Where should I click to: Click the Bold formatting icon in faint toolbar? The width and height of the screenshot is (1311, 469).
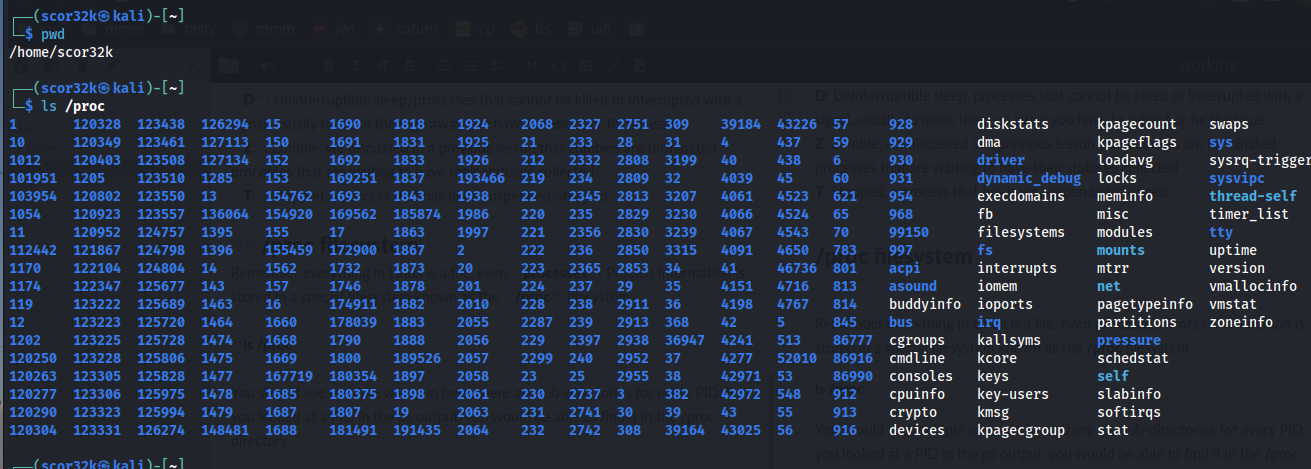point(329,65)
